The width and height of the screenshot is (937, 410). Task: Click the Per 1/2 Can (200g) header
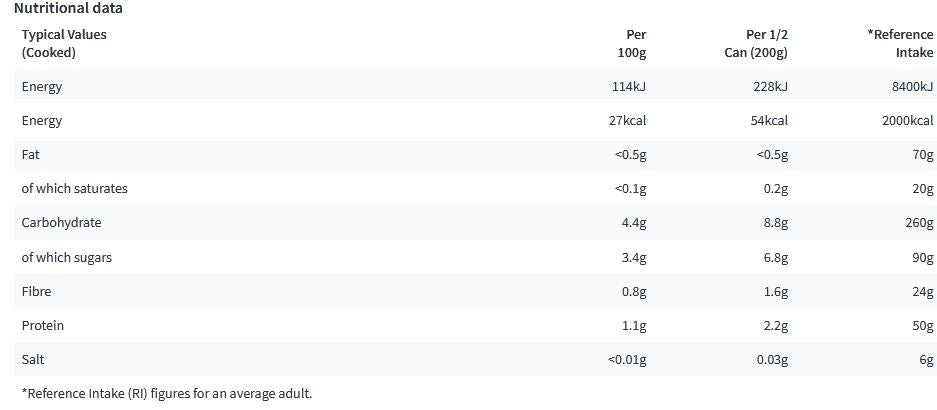pyautogui.click(x=756, y=43)
